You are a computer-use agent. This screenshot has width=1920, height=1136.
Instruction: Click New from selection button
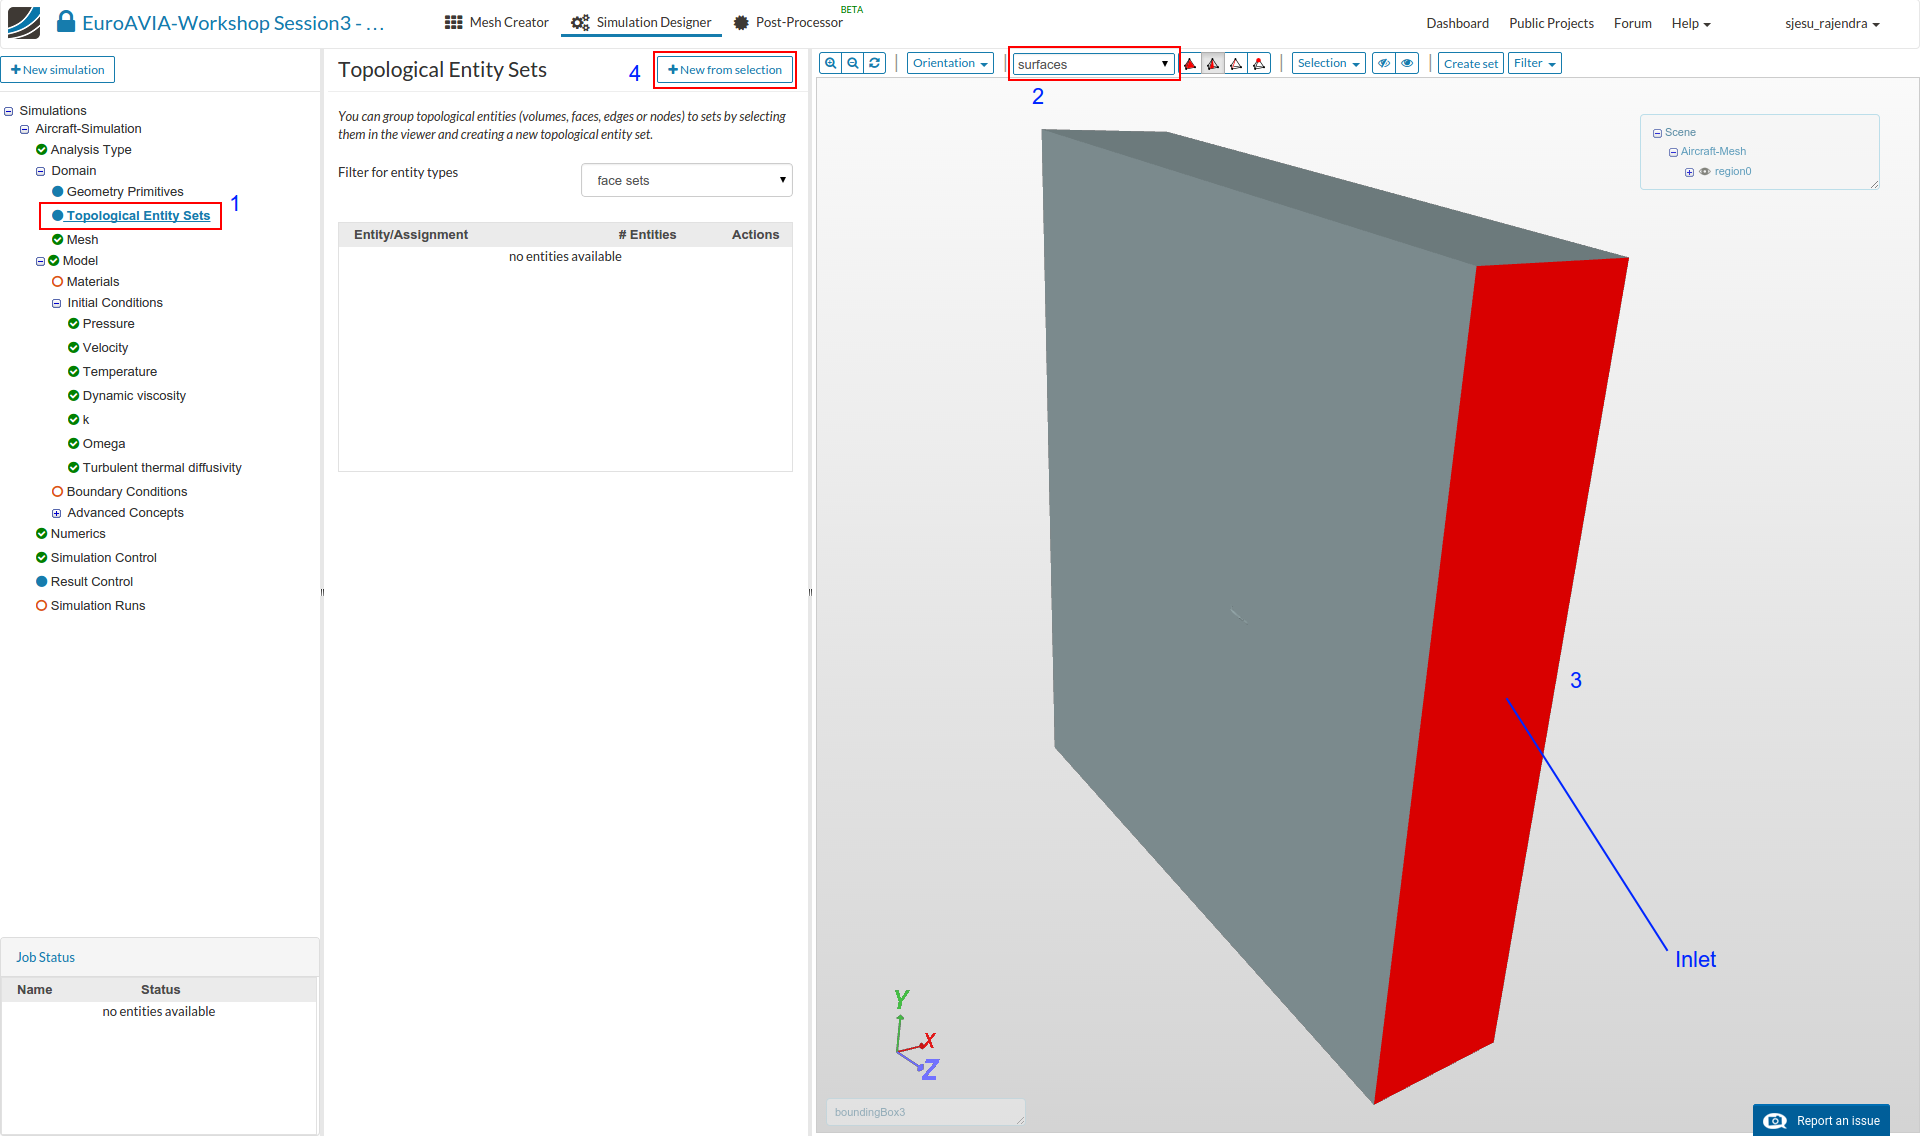click(725, 70)
